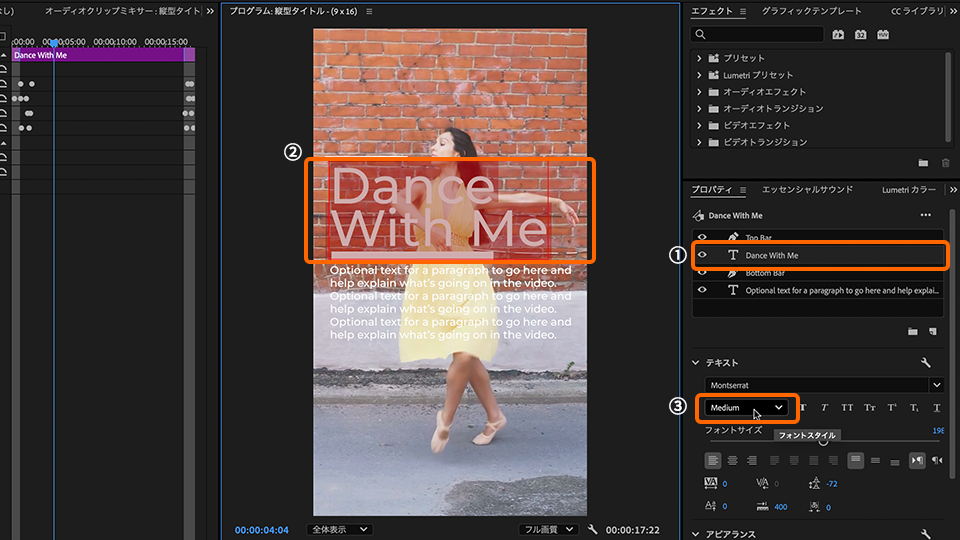Screen dimensions: 960x540
Task: Expand the ビデオエフェクト folder
Action: tap(699, 126)
